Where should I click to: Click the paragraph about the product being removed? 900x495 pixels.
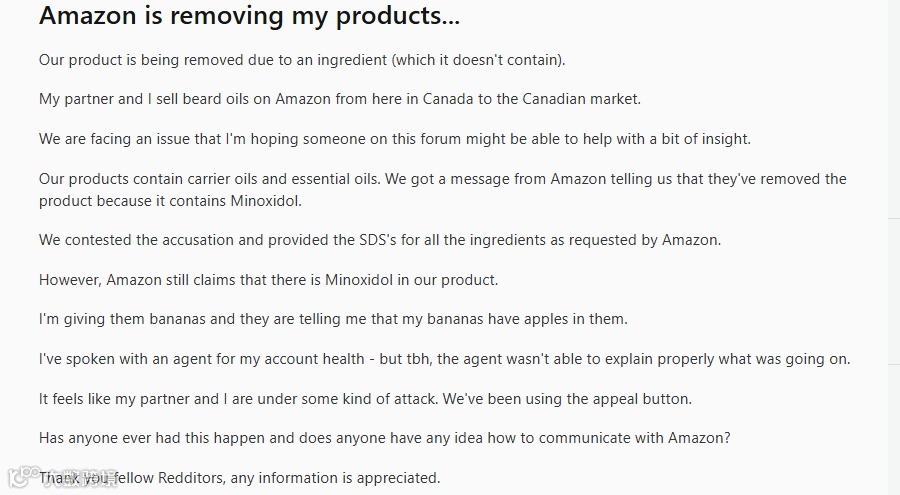point(302,60)
